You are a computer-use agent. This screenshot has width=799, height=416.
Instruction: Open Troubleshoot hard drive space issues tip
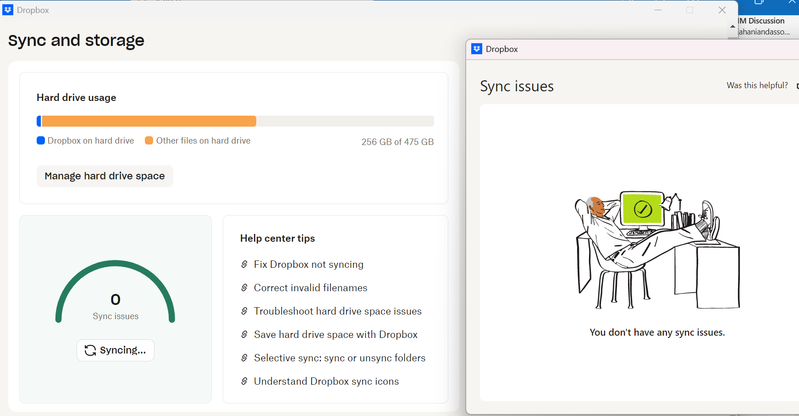point(337,311)
